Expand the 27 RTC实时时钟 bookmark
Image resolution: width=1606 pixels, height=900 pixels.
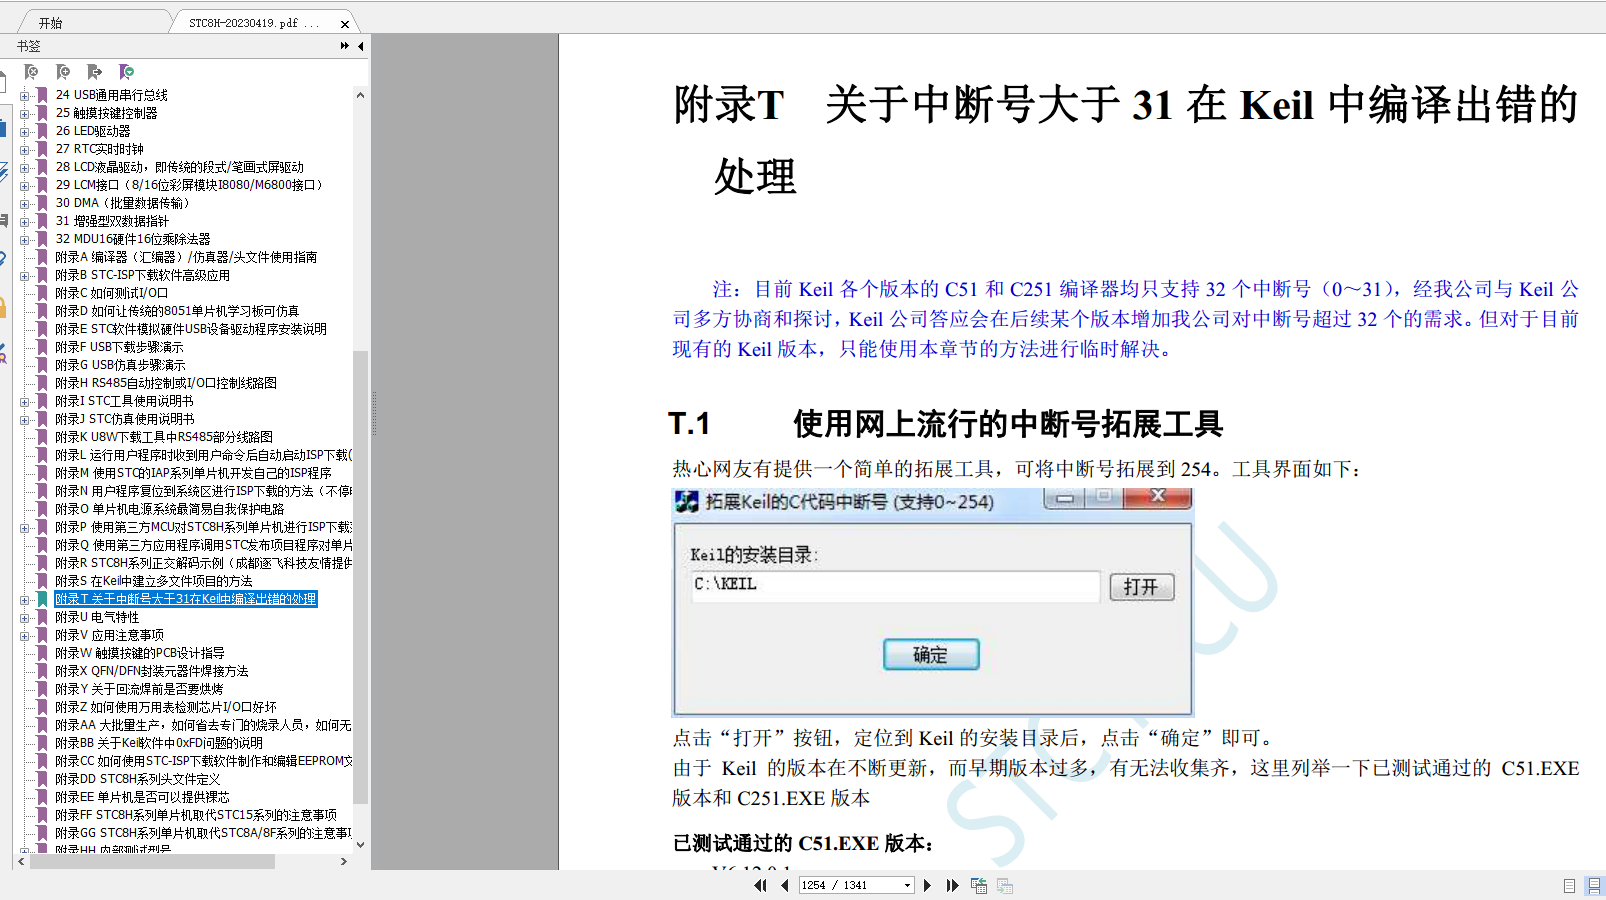click(x=24, y=150)
